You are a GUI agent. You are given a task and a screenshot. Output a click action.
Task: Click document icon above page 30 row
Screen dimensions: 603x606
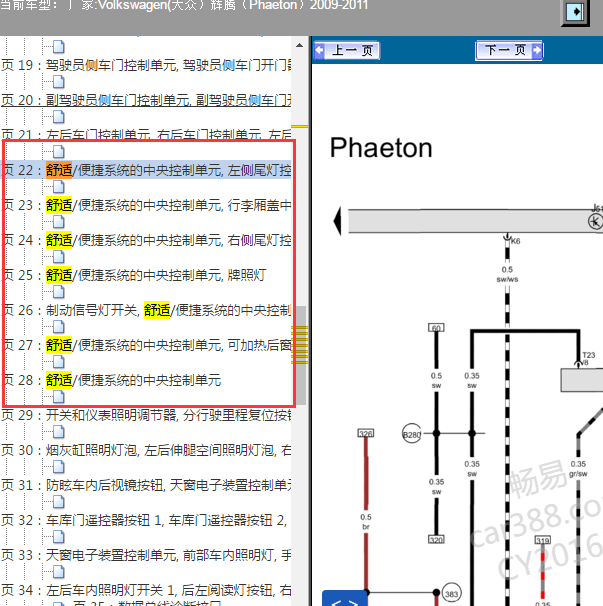pyautogui.click(x=58, y=432)
